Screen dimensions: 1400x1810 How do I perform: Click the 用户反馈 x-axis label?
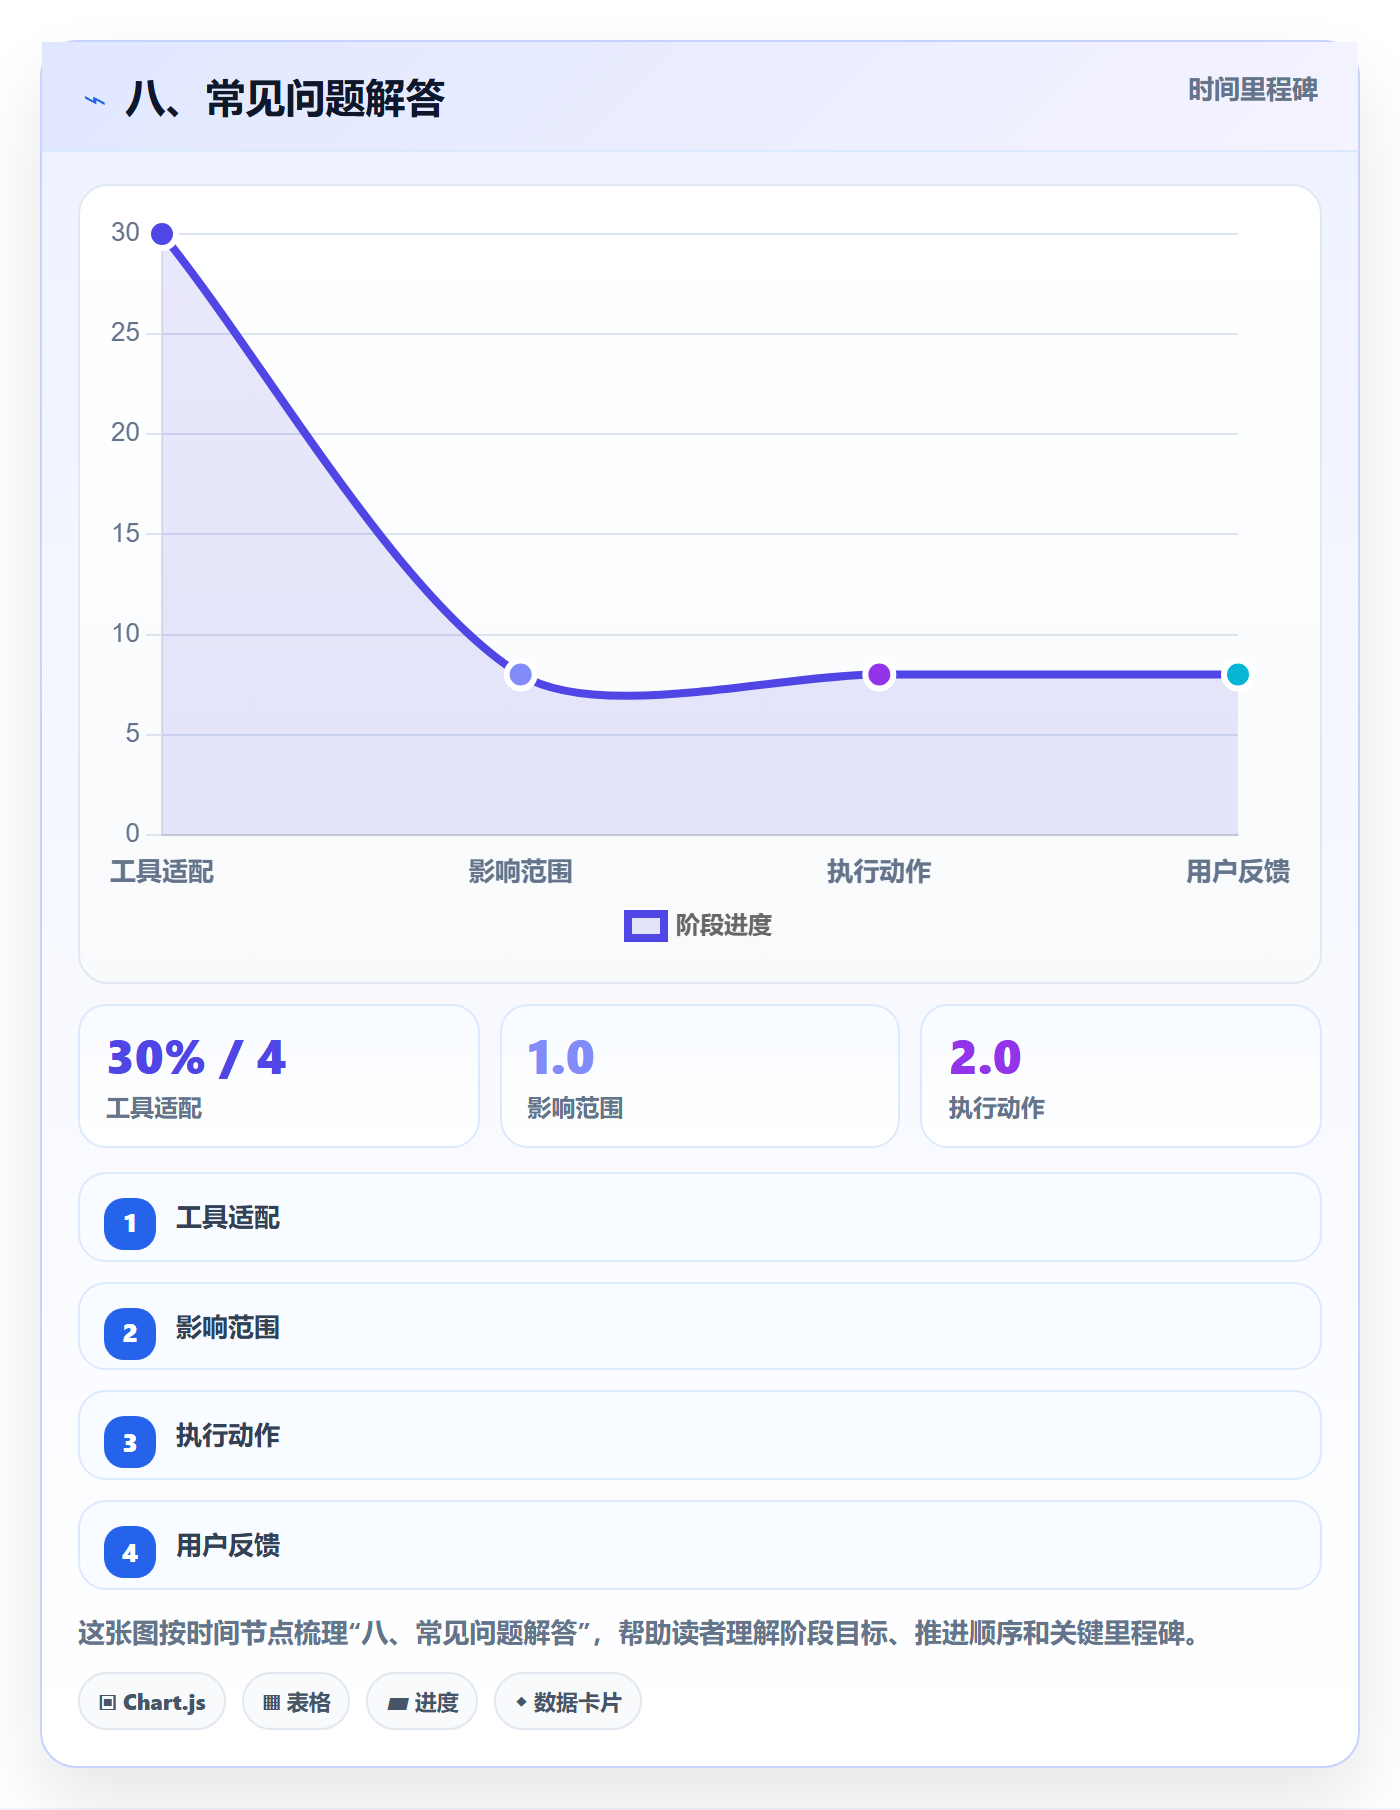coord(1238,872)
